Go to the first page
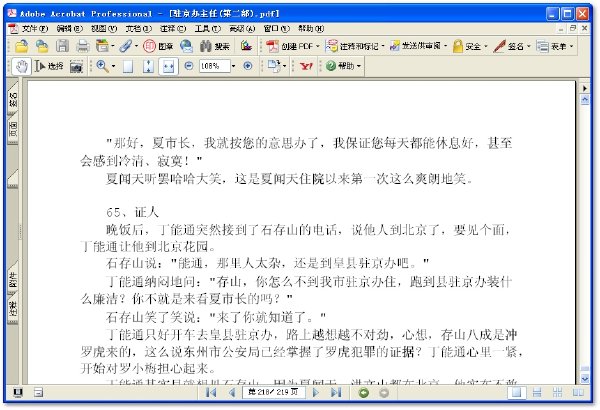This screenshot has width=600, height=410. click(211, 392)
